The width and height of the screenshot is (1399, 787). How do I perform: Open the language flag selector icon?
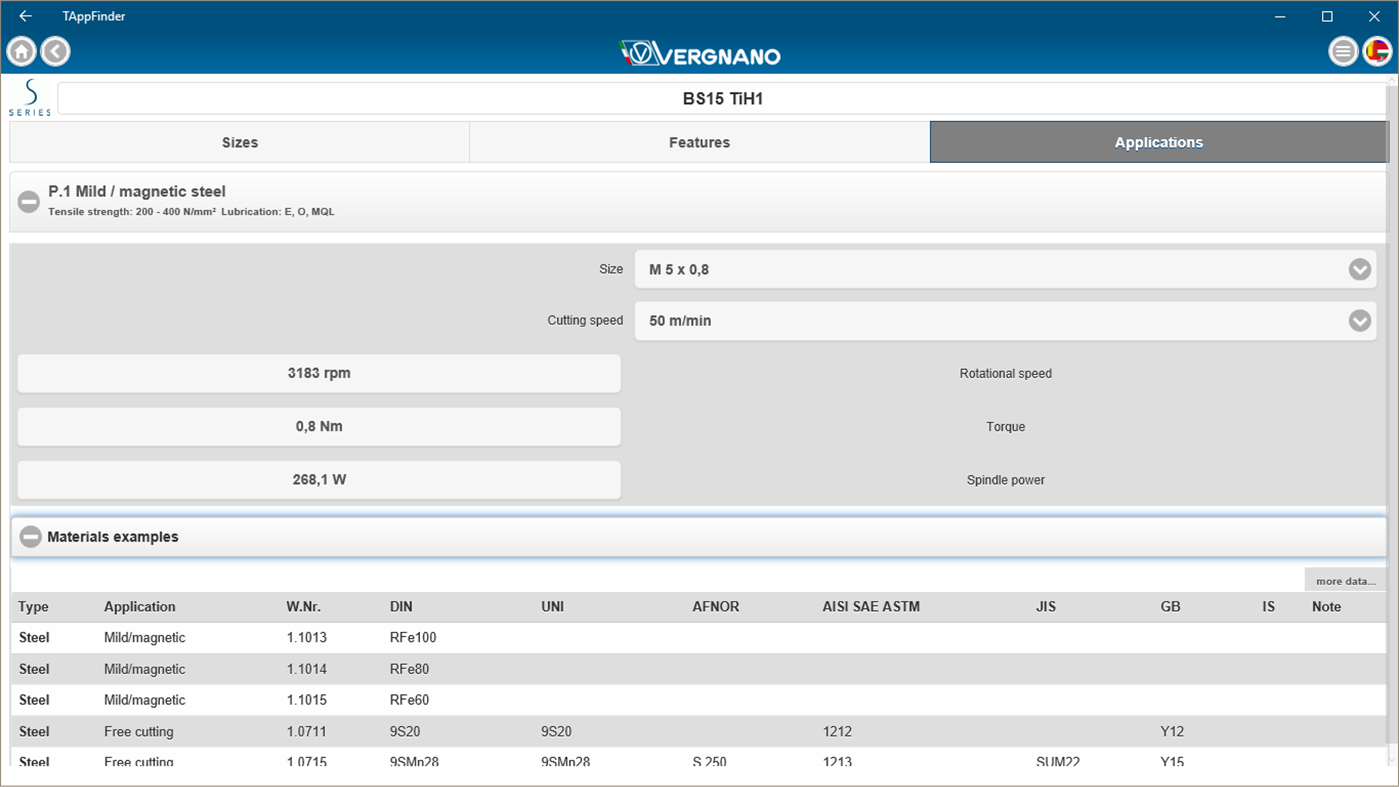tap(1377, 50)
